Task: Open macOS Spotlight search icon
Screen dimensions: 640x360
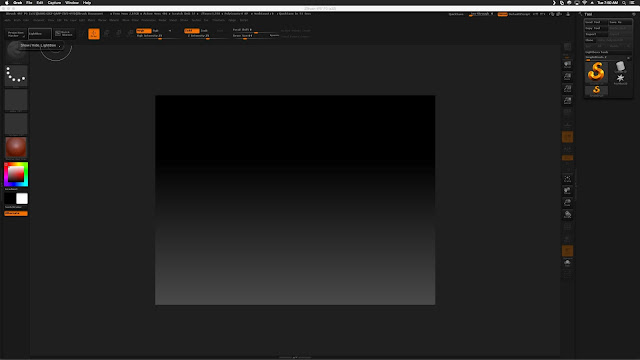Action: click(x=624, y=2)
